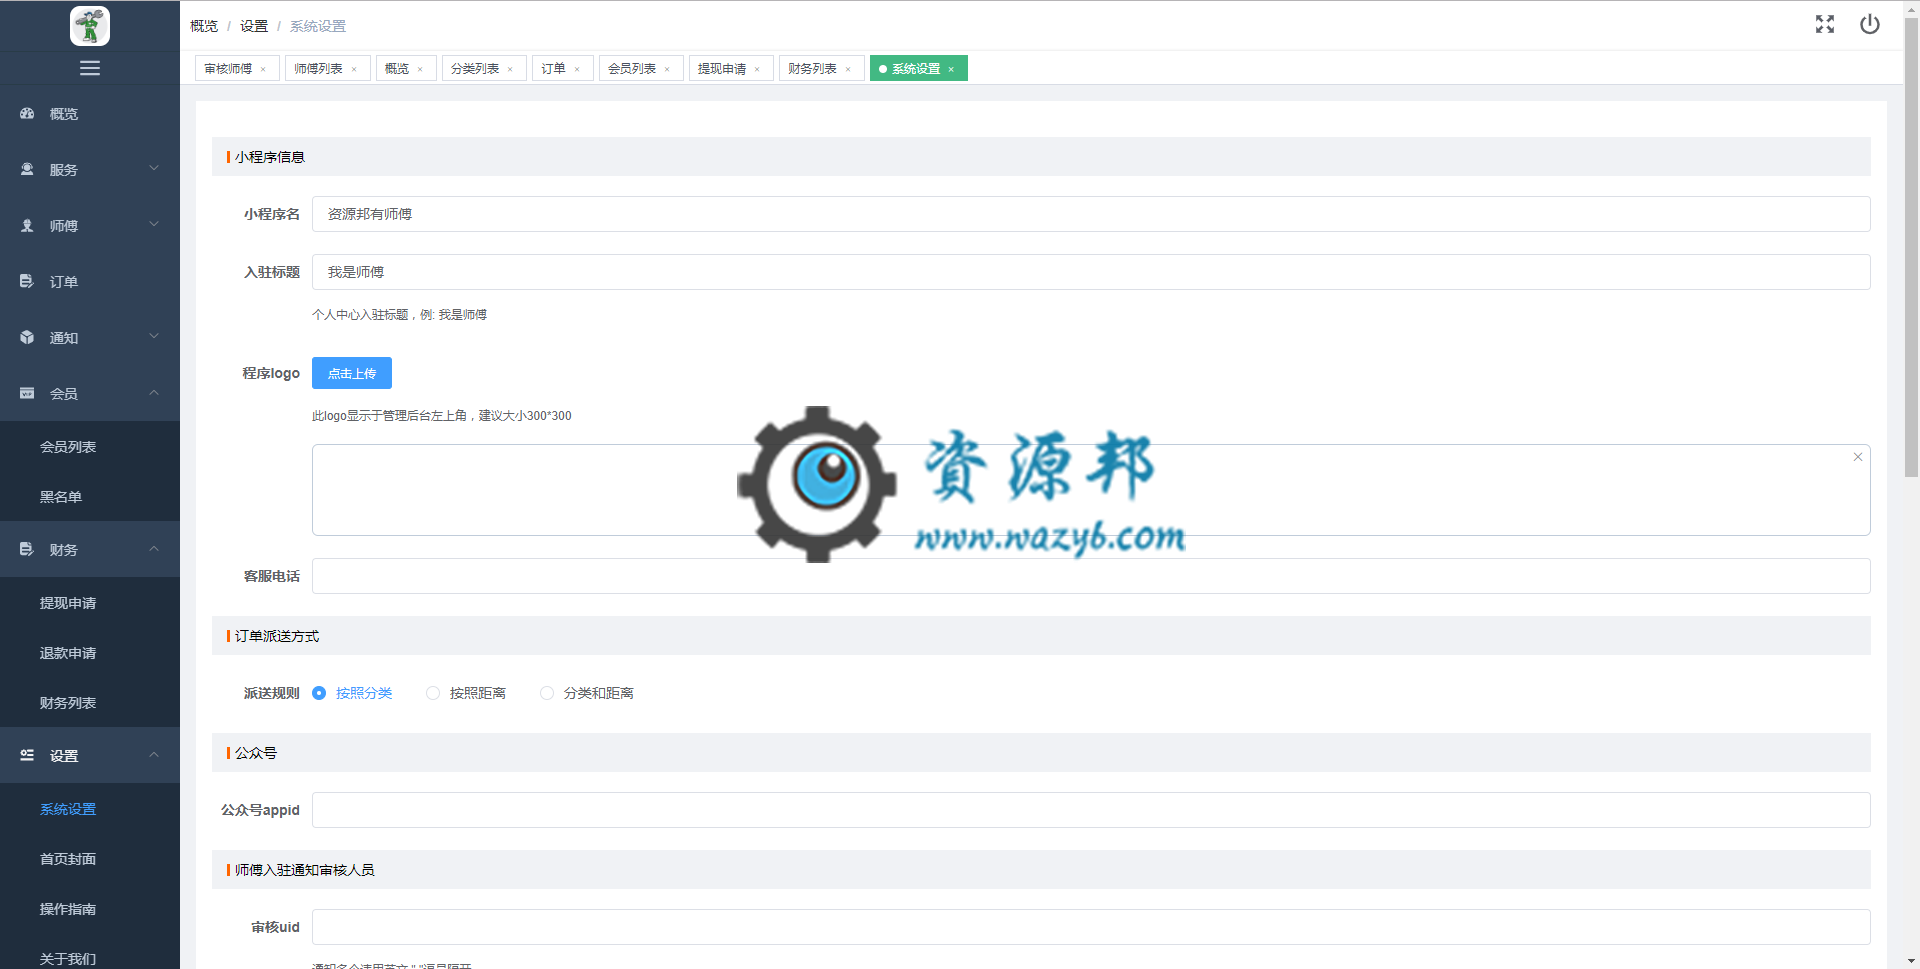This screenshot has width=1920, height=969.
Task: Expand the 通知 menu chevron
Action: [154, 337]
